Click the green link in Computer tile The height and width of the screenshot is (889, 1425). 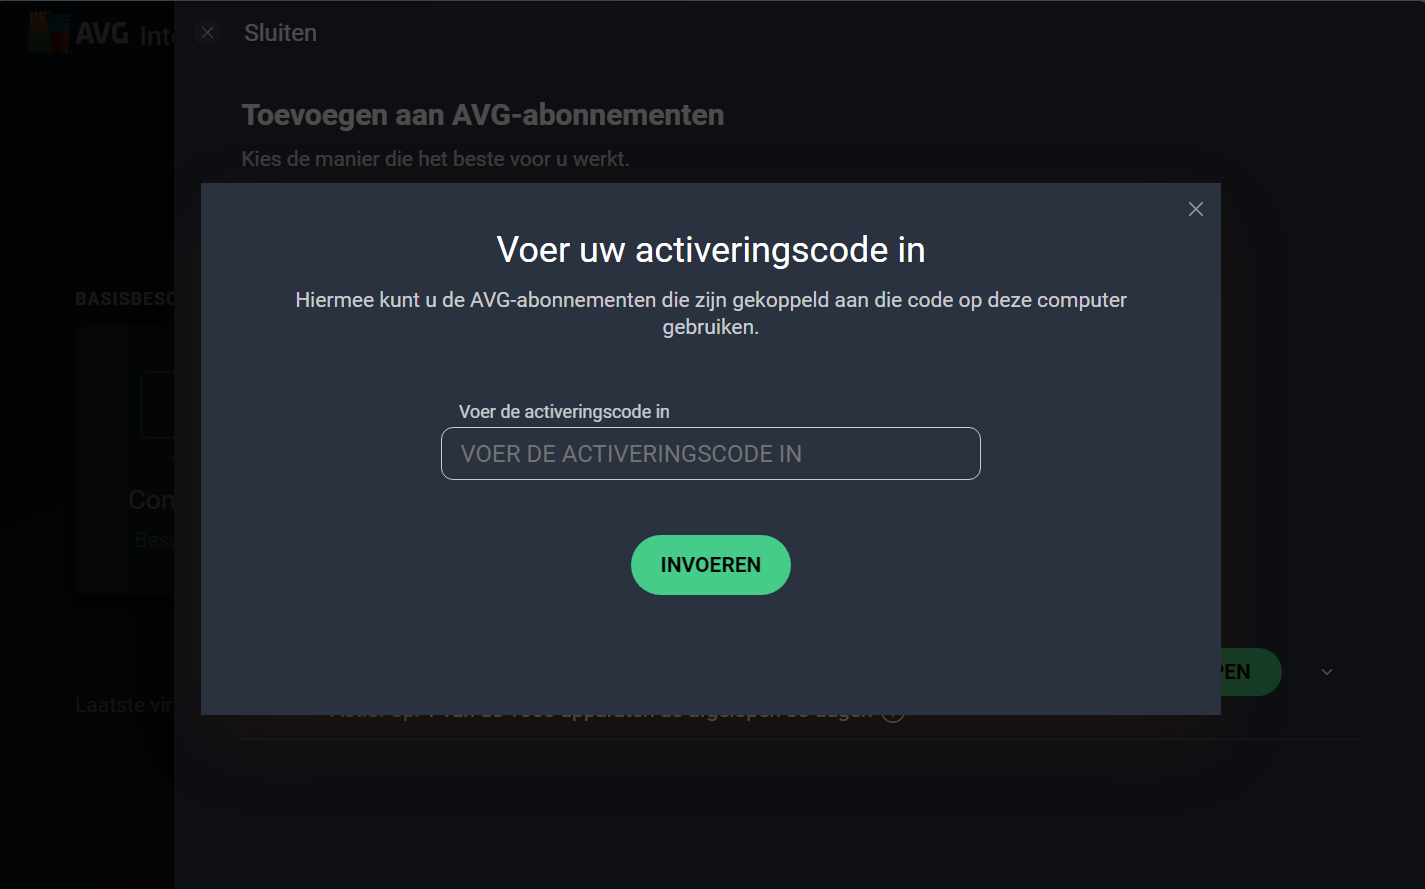pos(154,540)
